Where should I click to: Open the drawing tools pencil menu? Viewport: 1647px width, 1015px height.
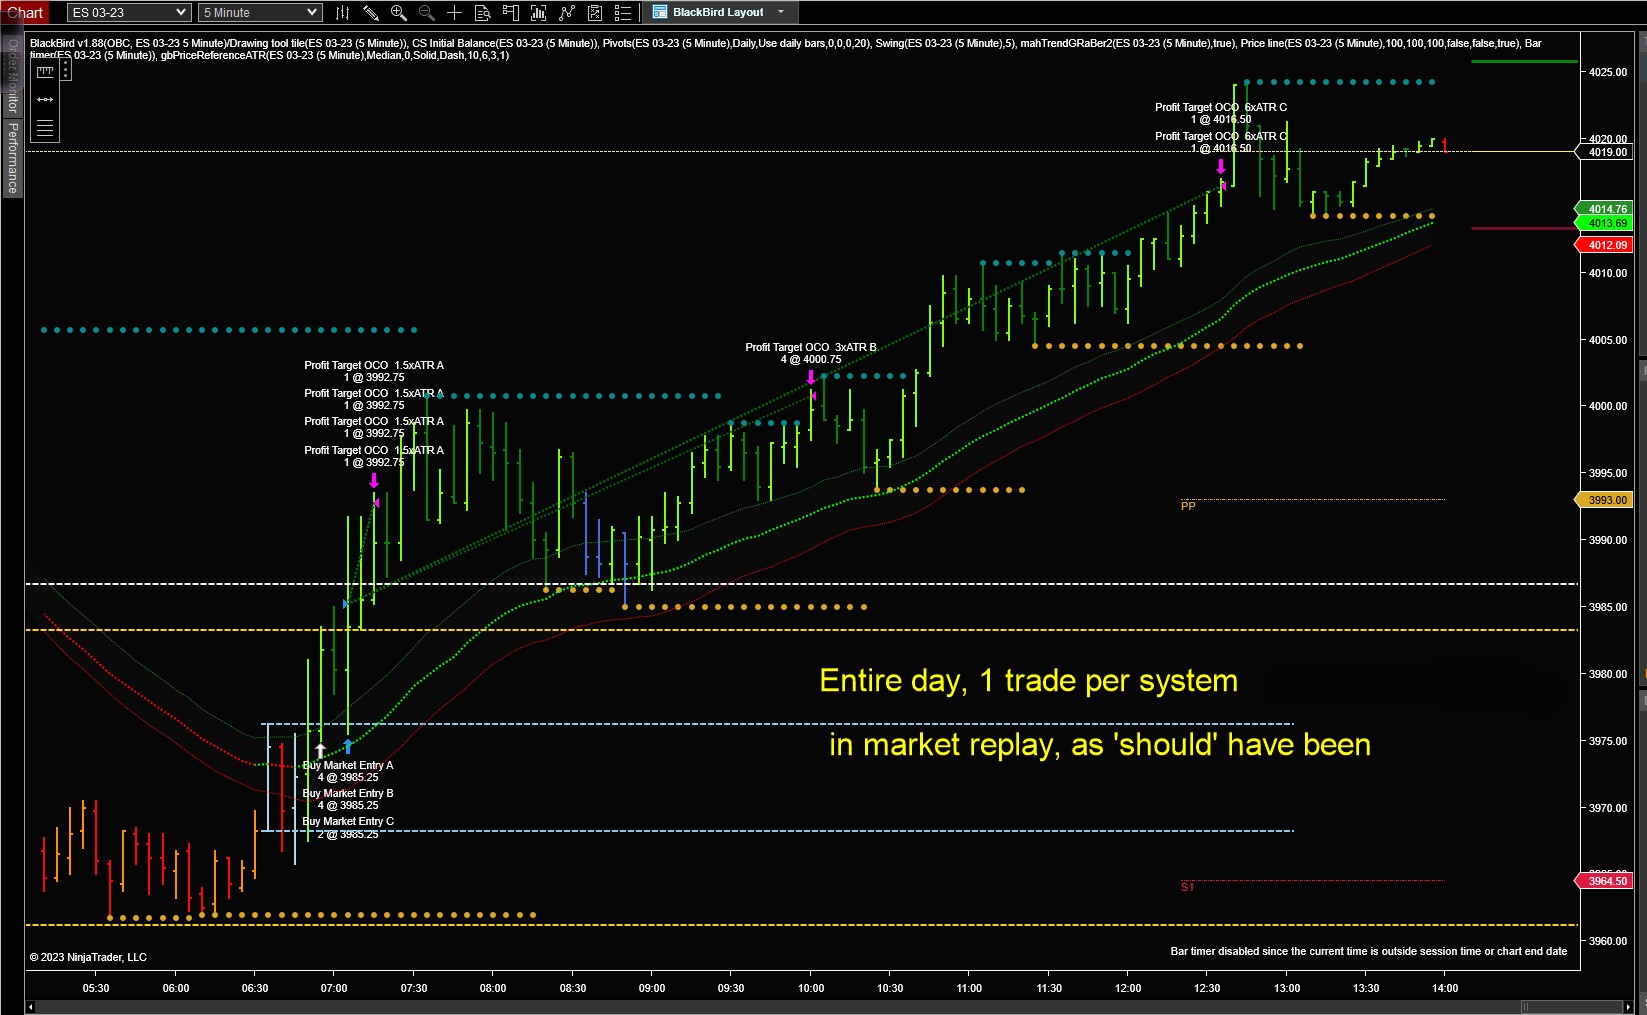(370, 12)
